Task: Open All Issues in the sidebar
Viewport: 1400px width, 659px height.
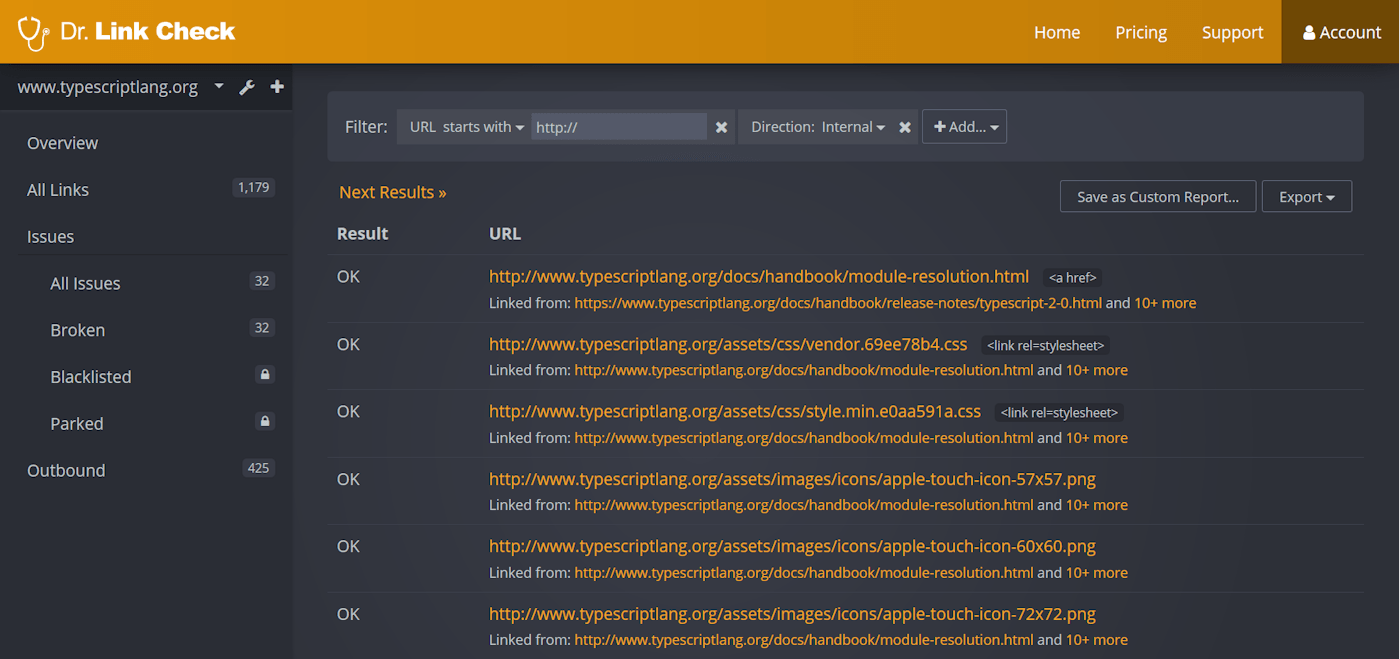Action: tap(85, 283)
